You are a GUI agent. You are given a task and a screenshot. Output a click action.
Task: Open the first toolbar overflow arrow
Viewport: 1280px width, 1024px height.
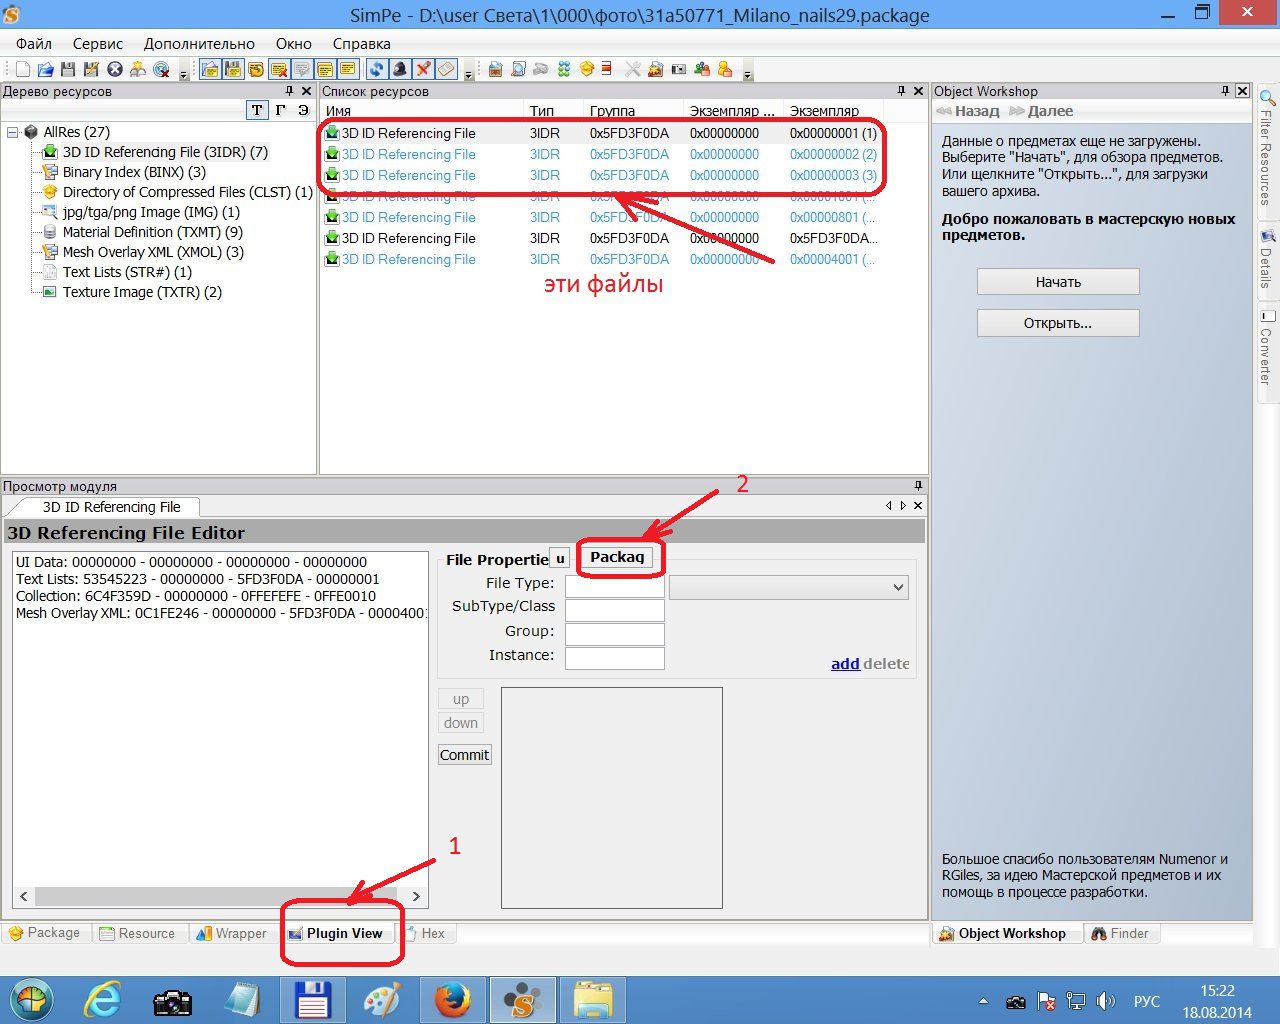pyautogui.click(x=183, y=74)
